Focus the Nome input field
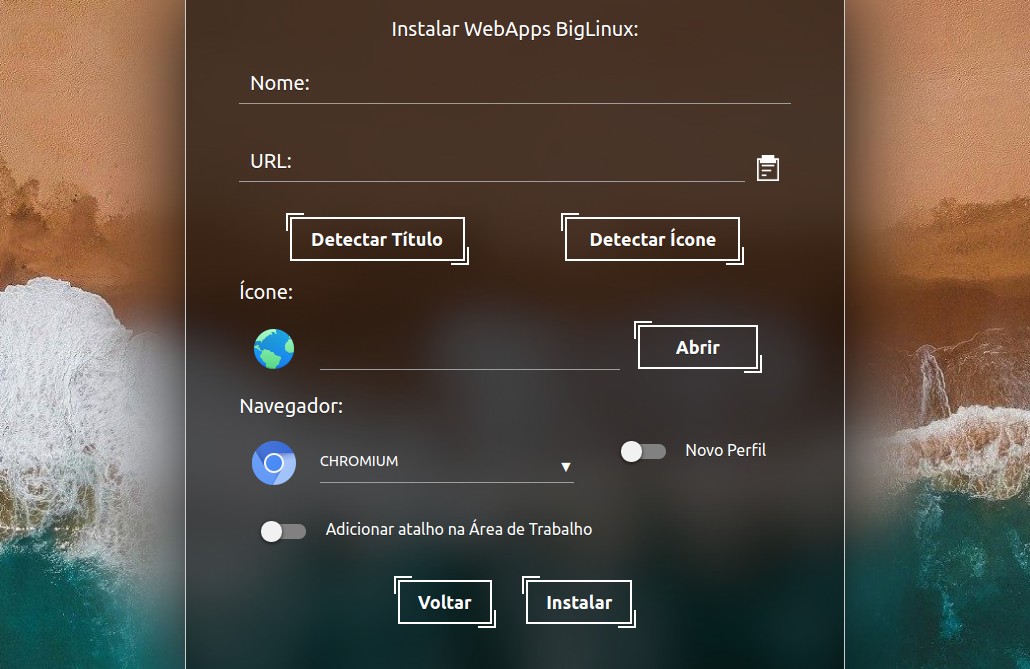The image size is (1030, 669). [514, 84]
